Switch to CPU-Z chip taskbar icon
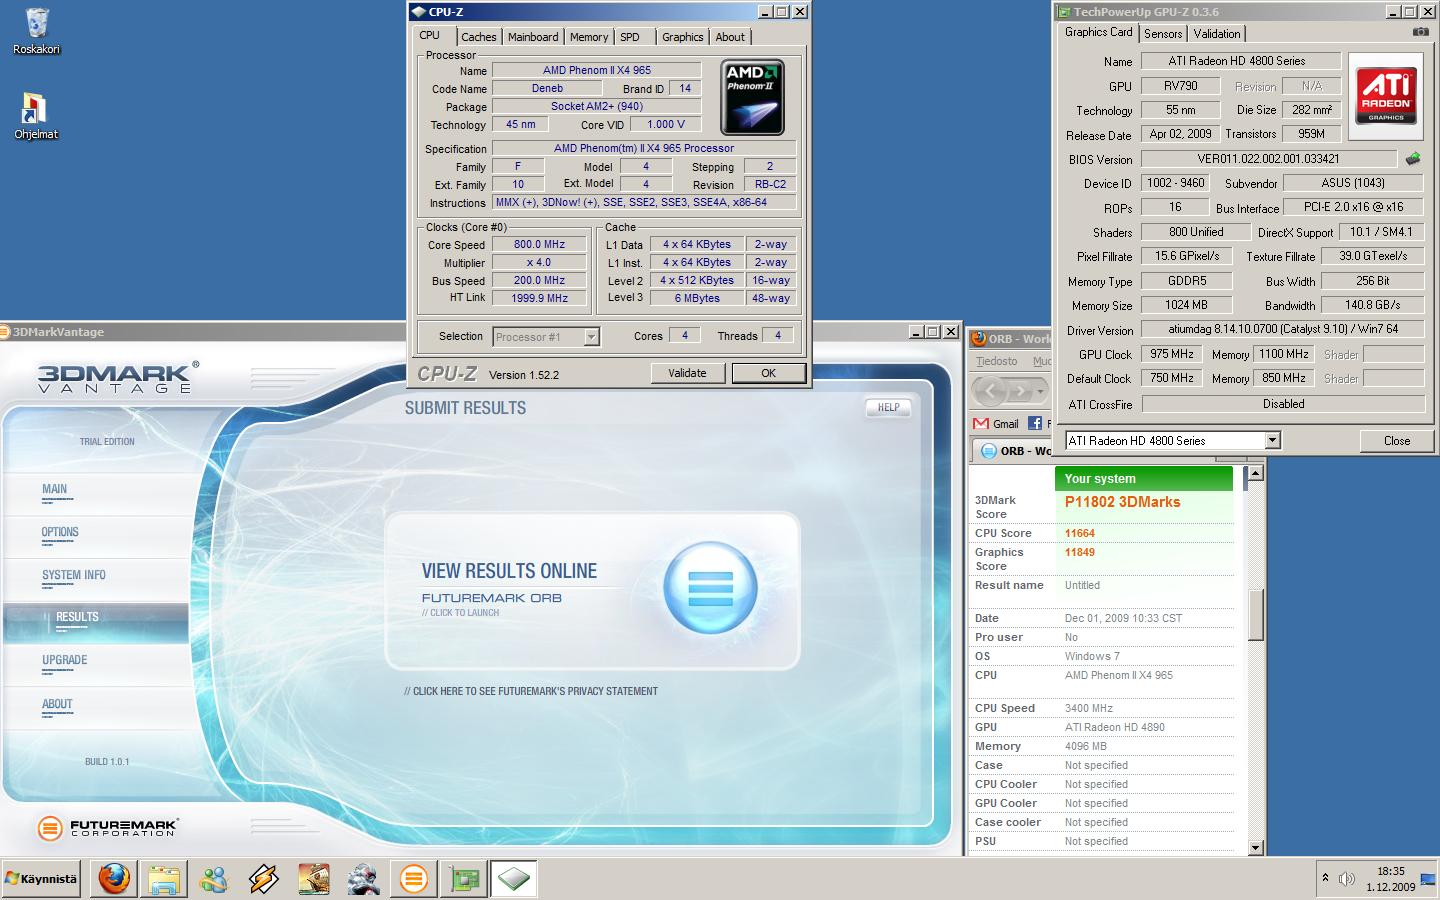 pos(513,879)
